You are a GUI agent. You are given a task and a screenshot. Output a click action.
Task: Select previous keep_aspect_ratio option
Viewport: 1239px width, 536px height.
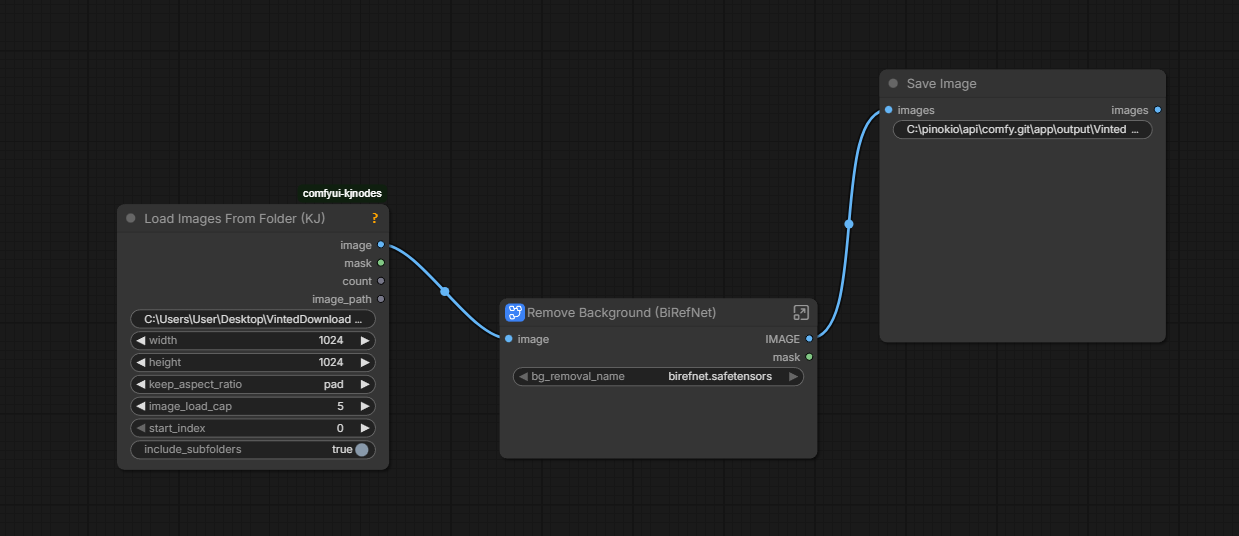140,384
